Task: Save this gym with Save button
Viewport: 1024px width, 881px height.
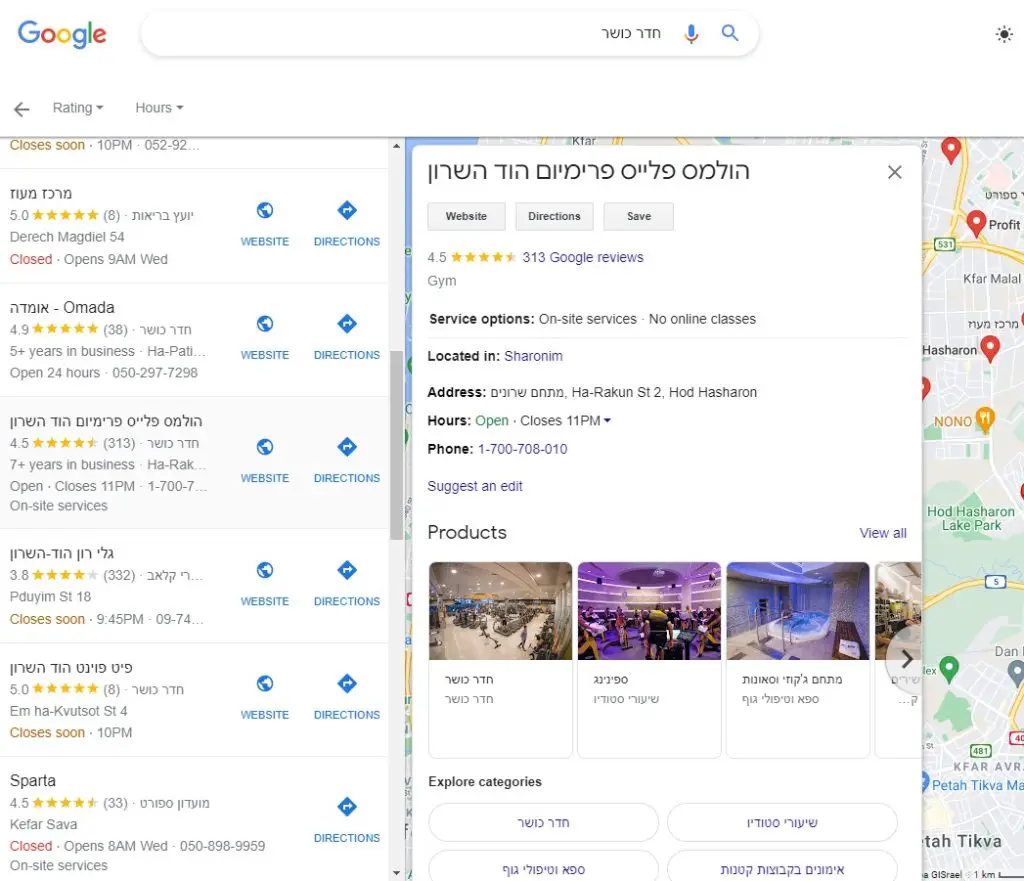Action: 639,216
